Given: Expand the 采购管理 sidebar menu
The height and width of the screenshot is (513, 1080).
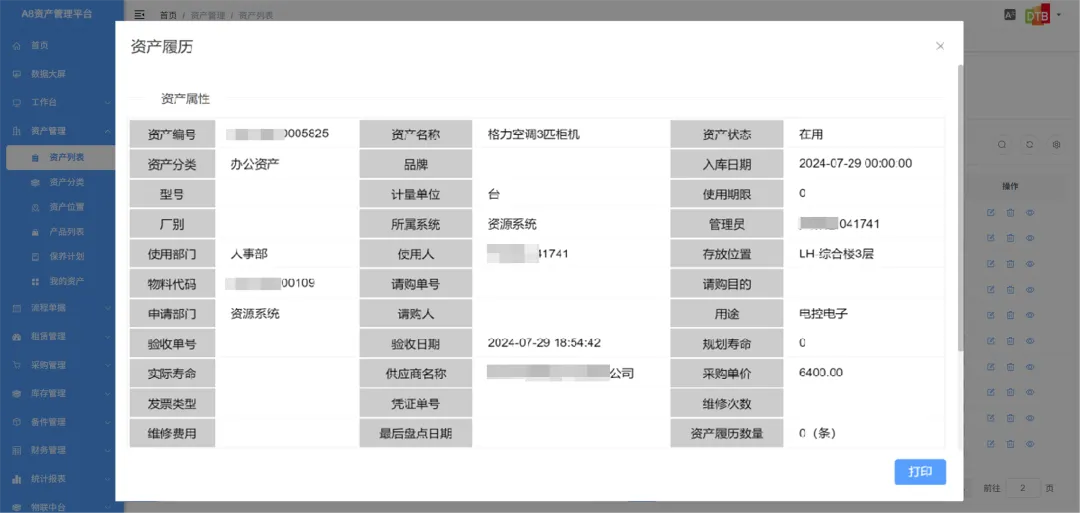Looking at the screenshot, I should [x=57, y=365].
